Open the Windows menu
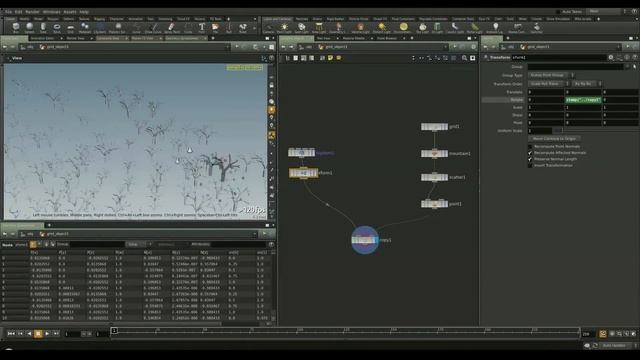The image size is (640, 360). click(51, 12)
